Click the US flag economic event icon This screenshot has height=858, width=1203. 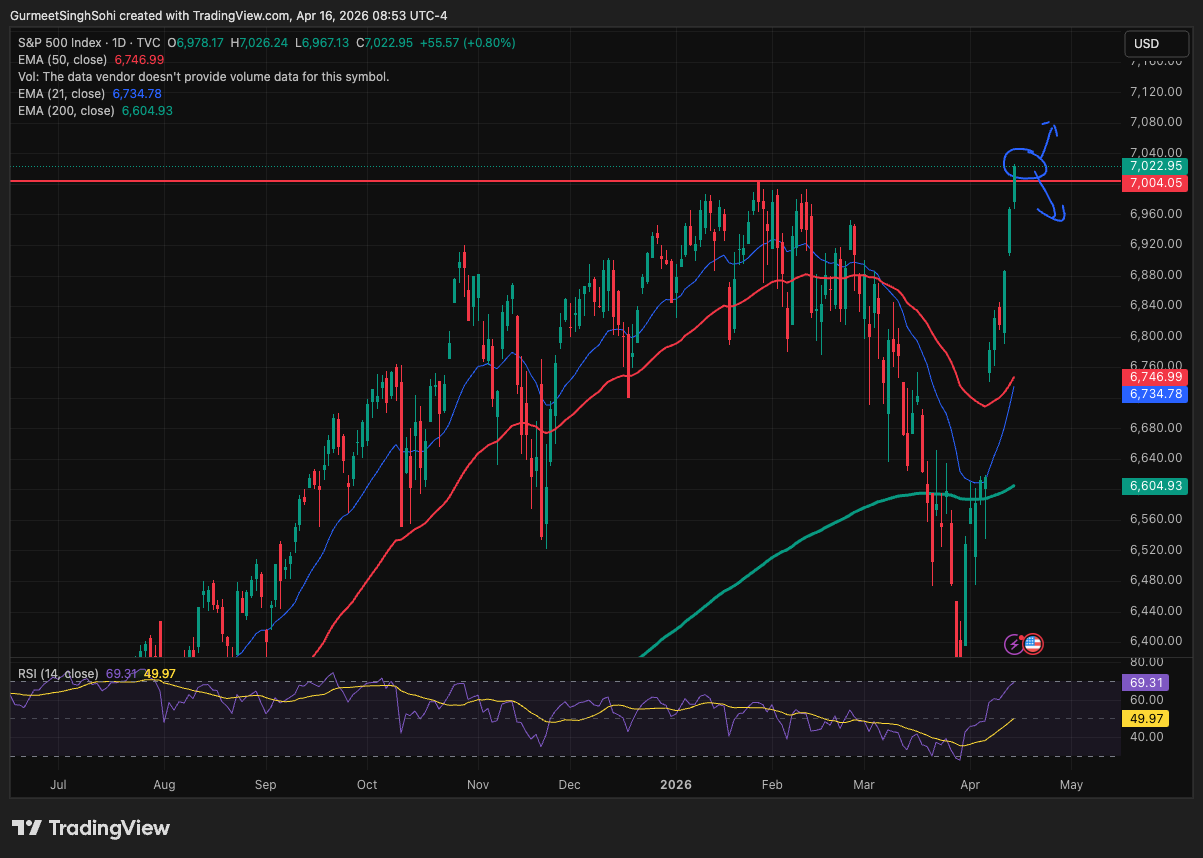tap(1033, 644)
